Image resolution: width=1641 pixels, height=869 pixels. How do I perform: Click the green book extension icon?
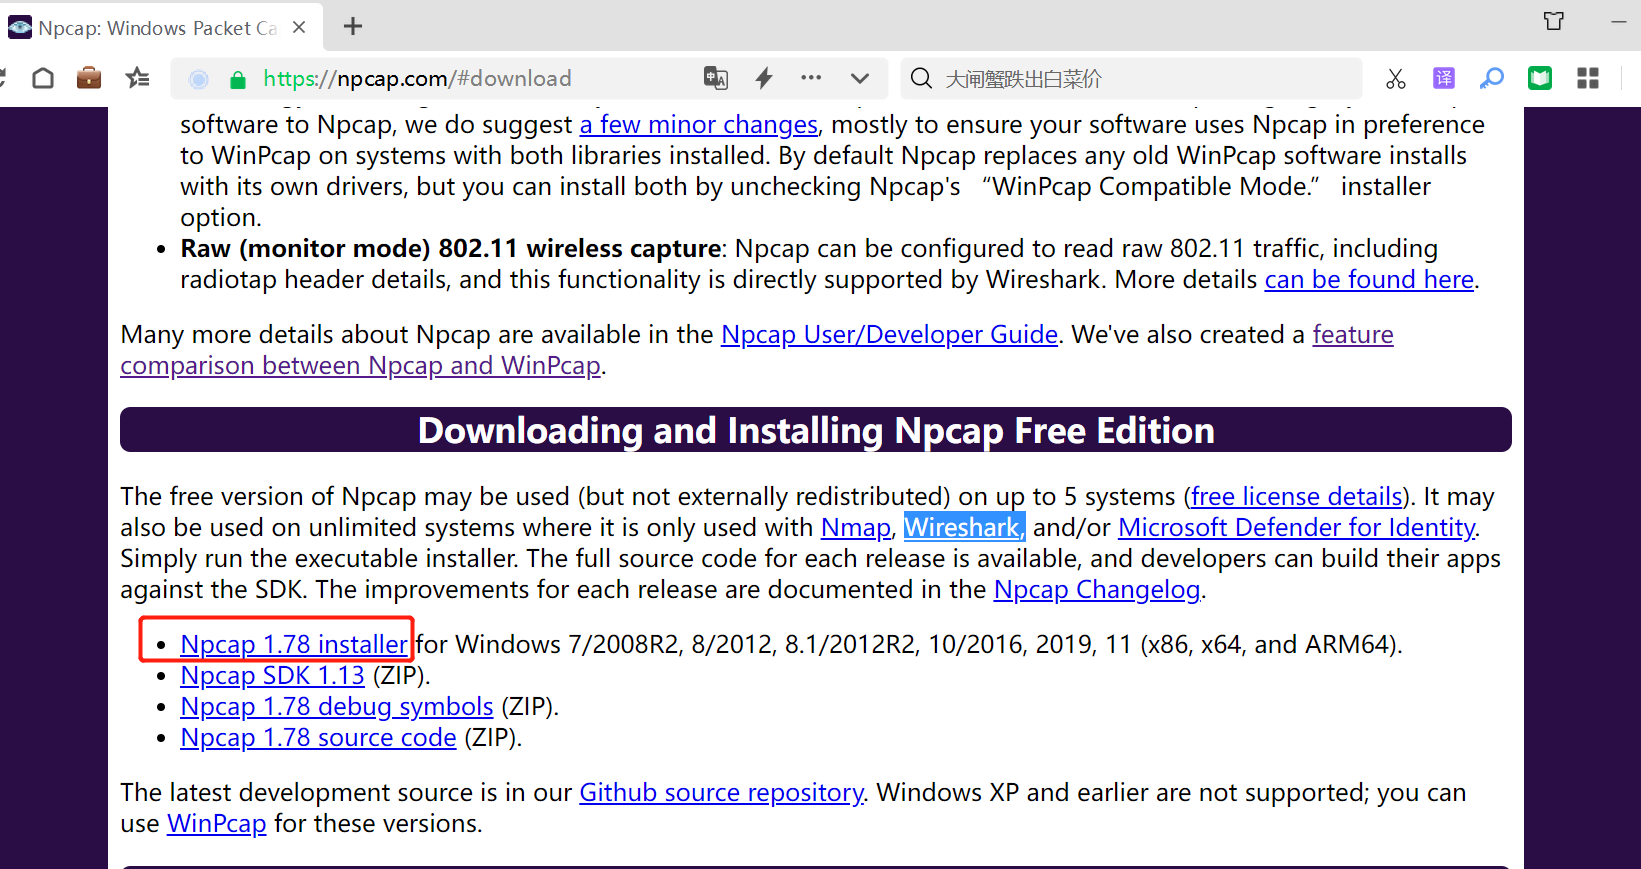pyautogui.click(x=1540, y=78)
